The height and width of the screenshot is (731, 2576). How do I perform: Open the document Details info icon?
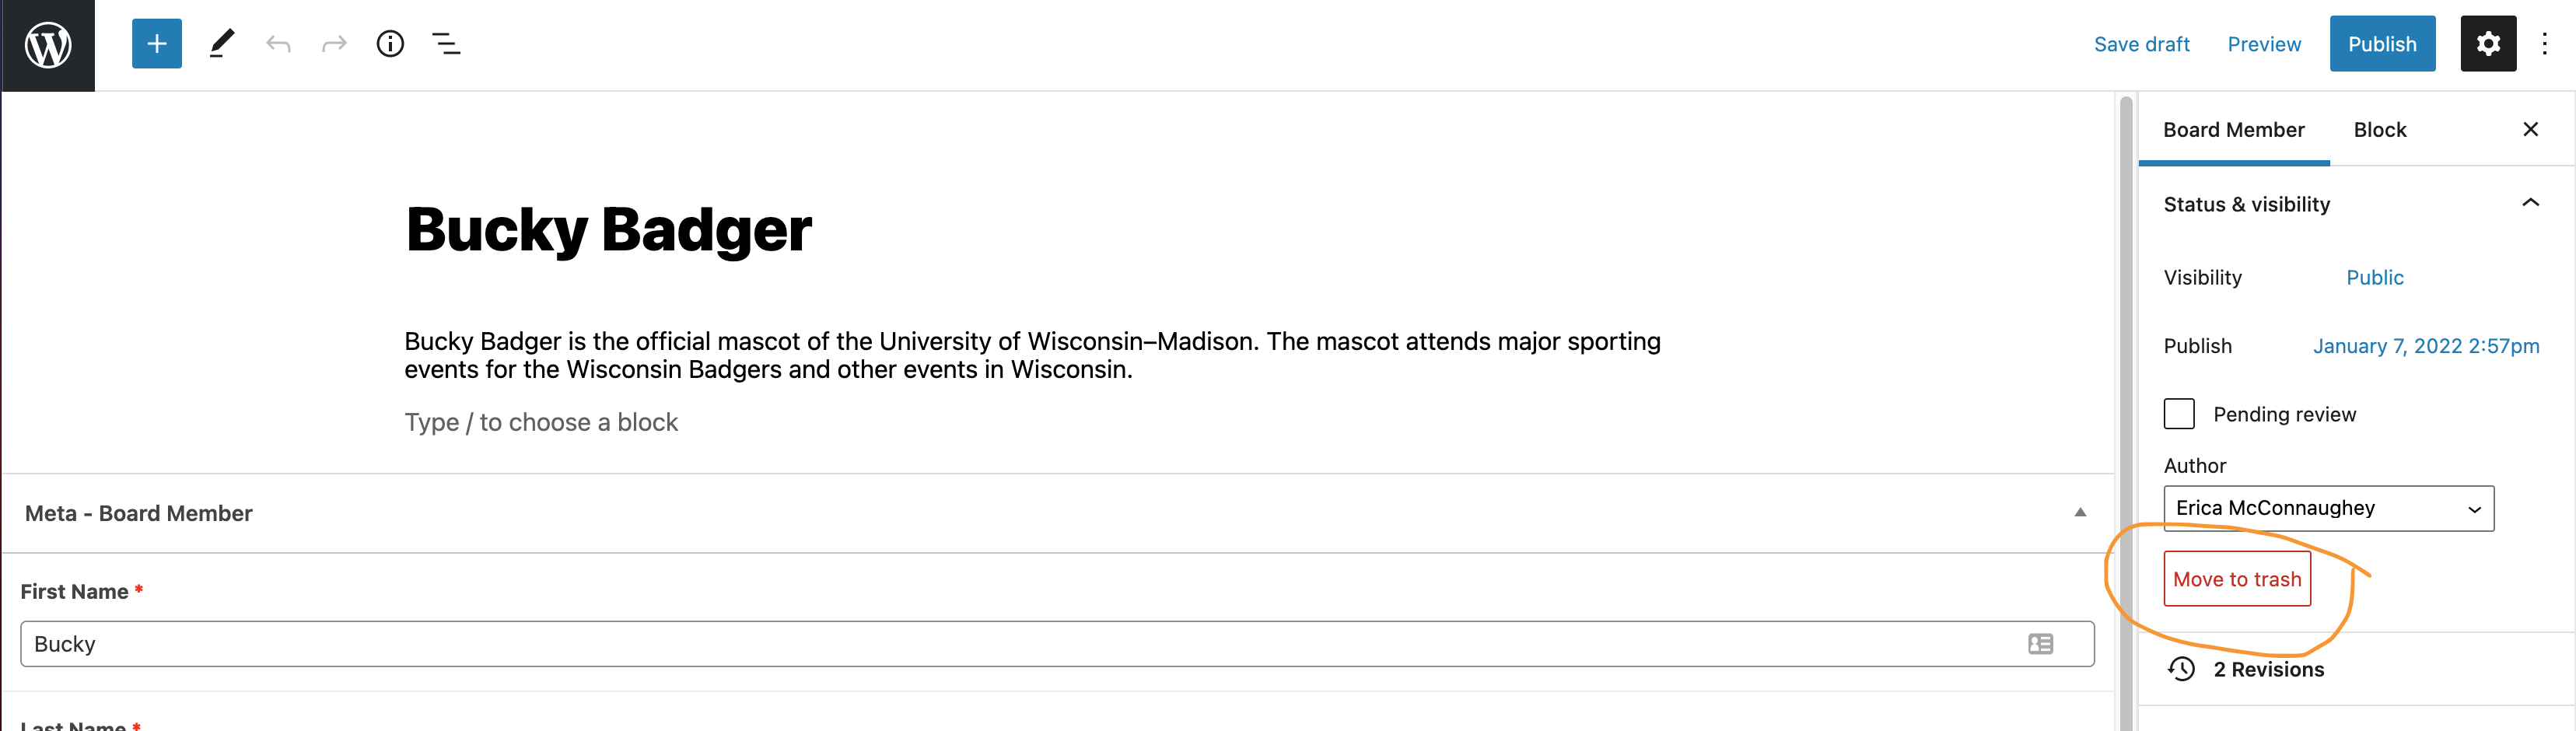[x=390, y=44]
